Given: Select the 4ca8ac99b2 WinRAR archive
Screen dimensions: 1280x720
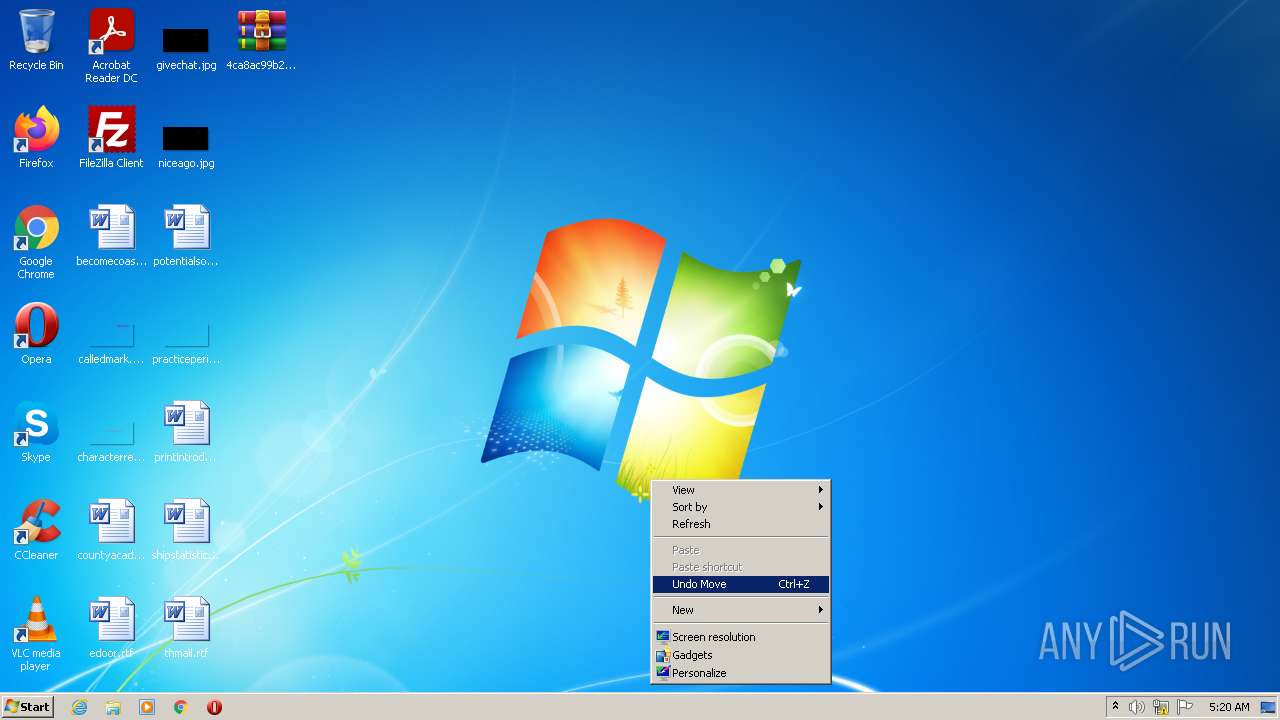Looking at the screenshot, I should (261, 40).
